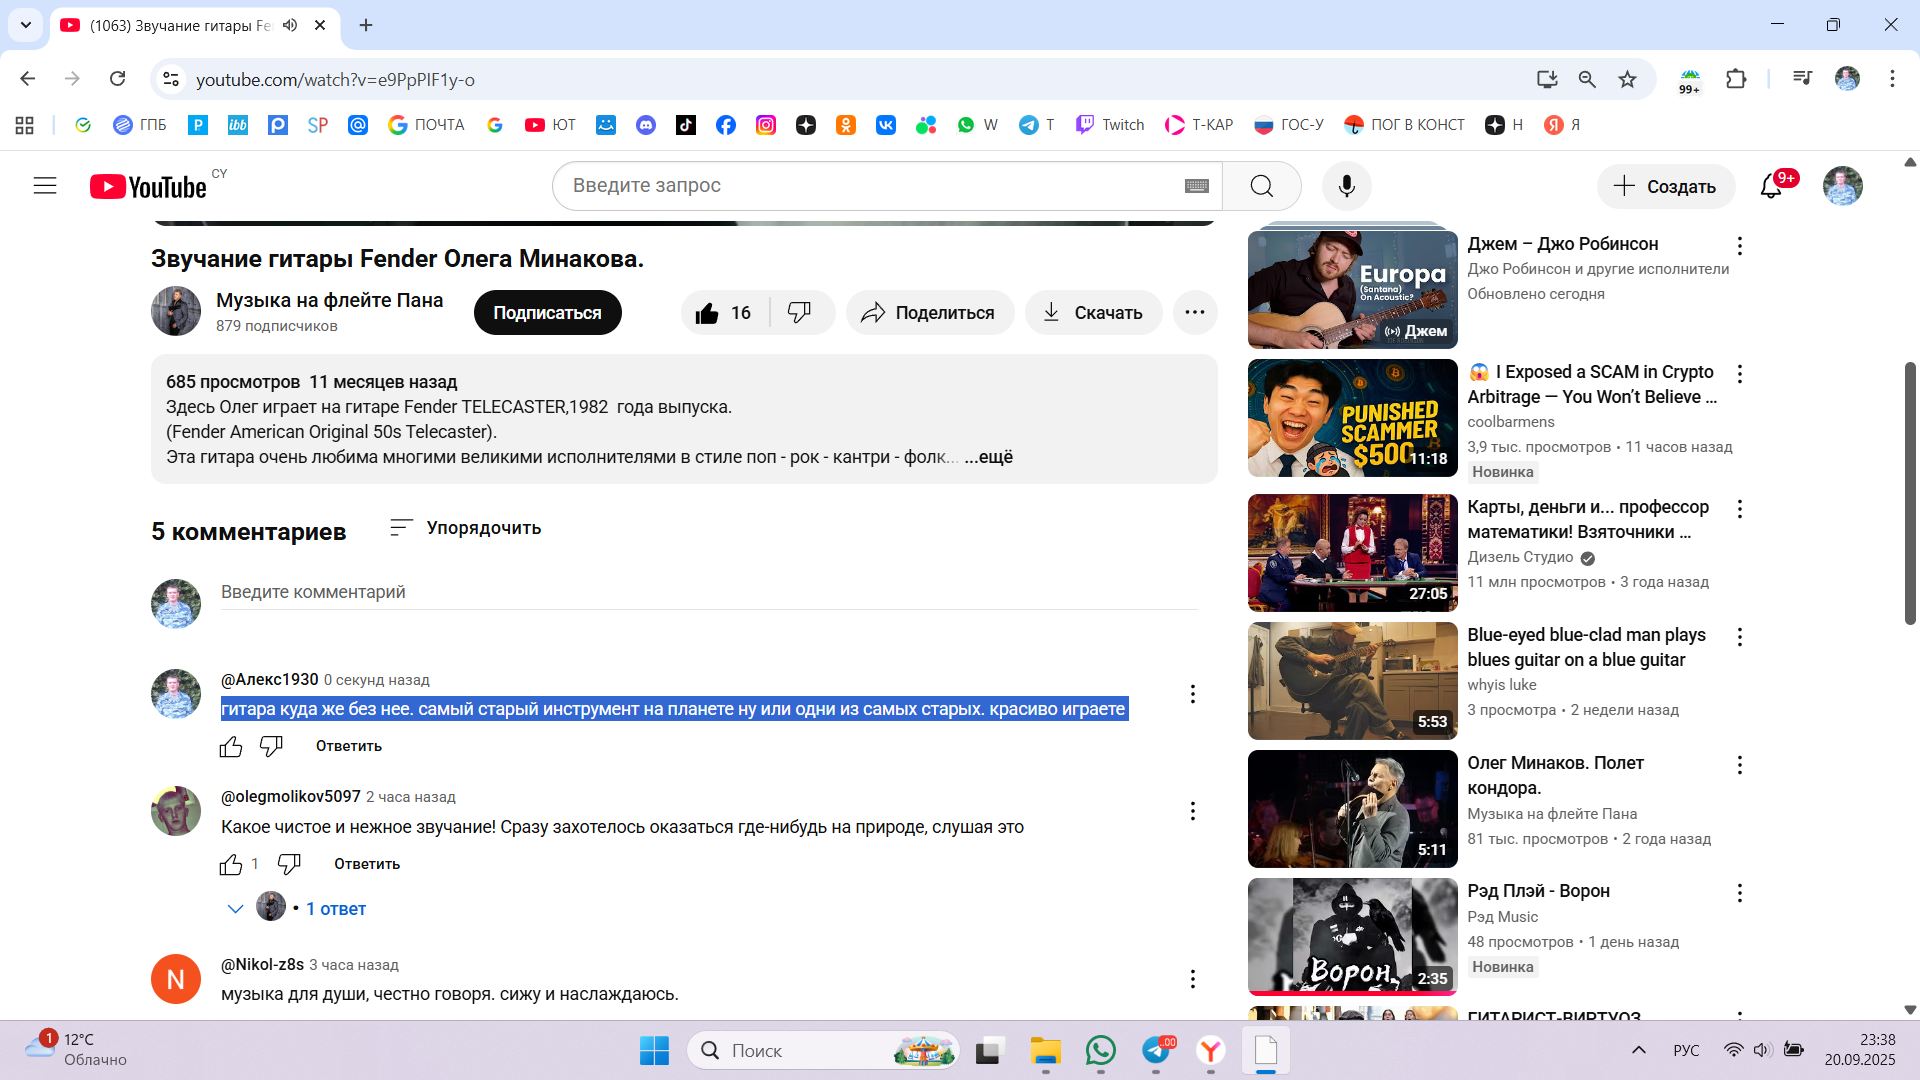Open more actions menu for the video

[x=1194, y=313]
